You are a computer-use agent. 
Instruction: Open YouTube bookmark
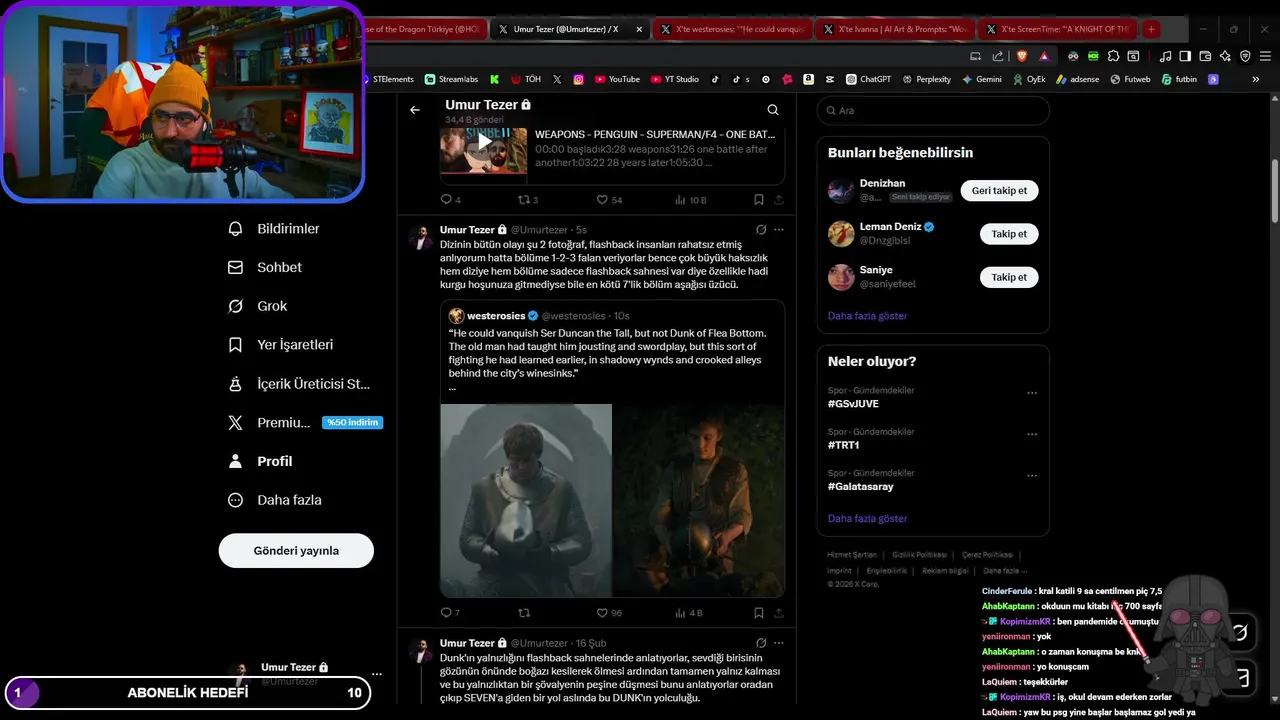click(617, 79)
